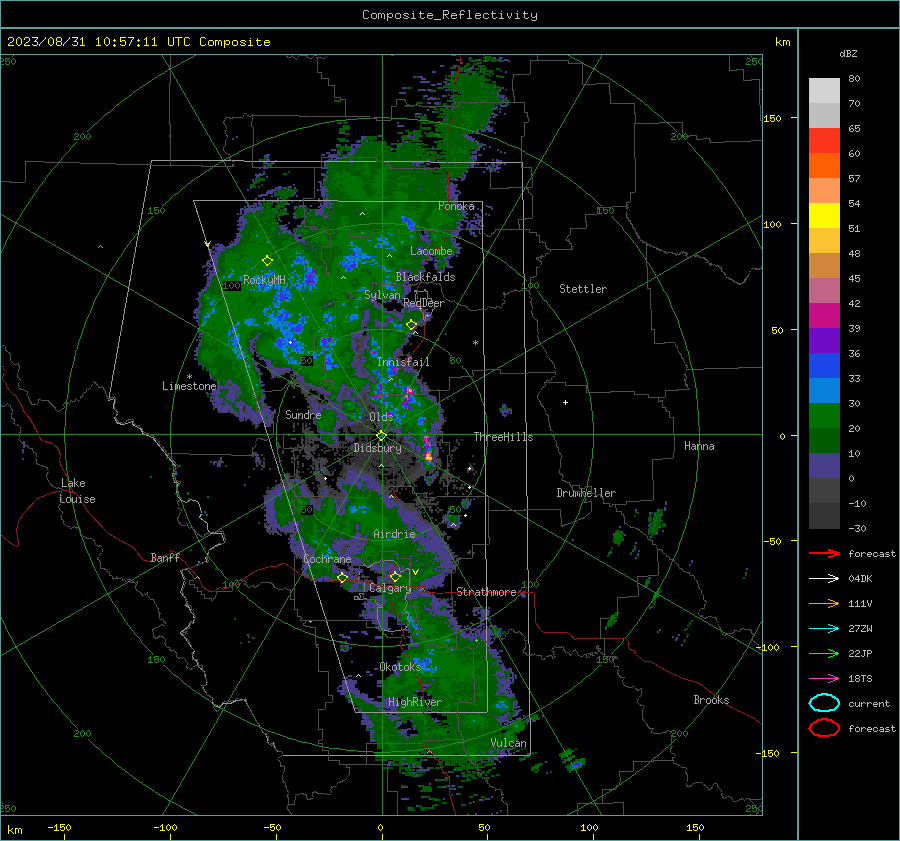Click the white 04DK arrow icon
The height and width of the screenshot is (841, 900).
[x=824, y=579]
